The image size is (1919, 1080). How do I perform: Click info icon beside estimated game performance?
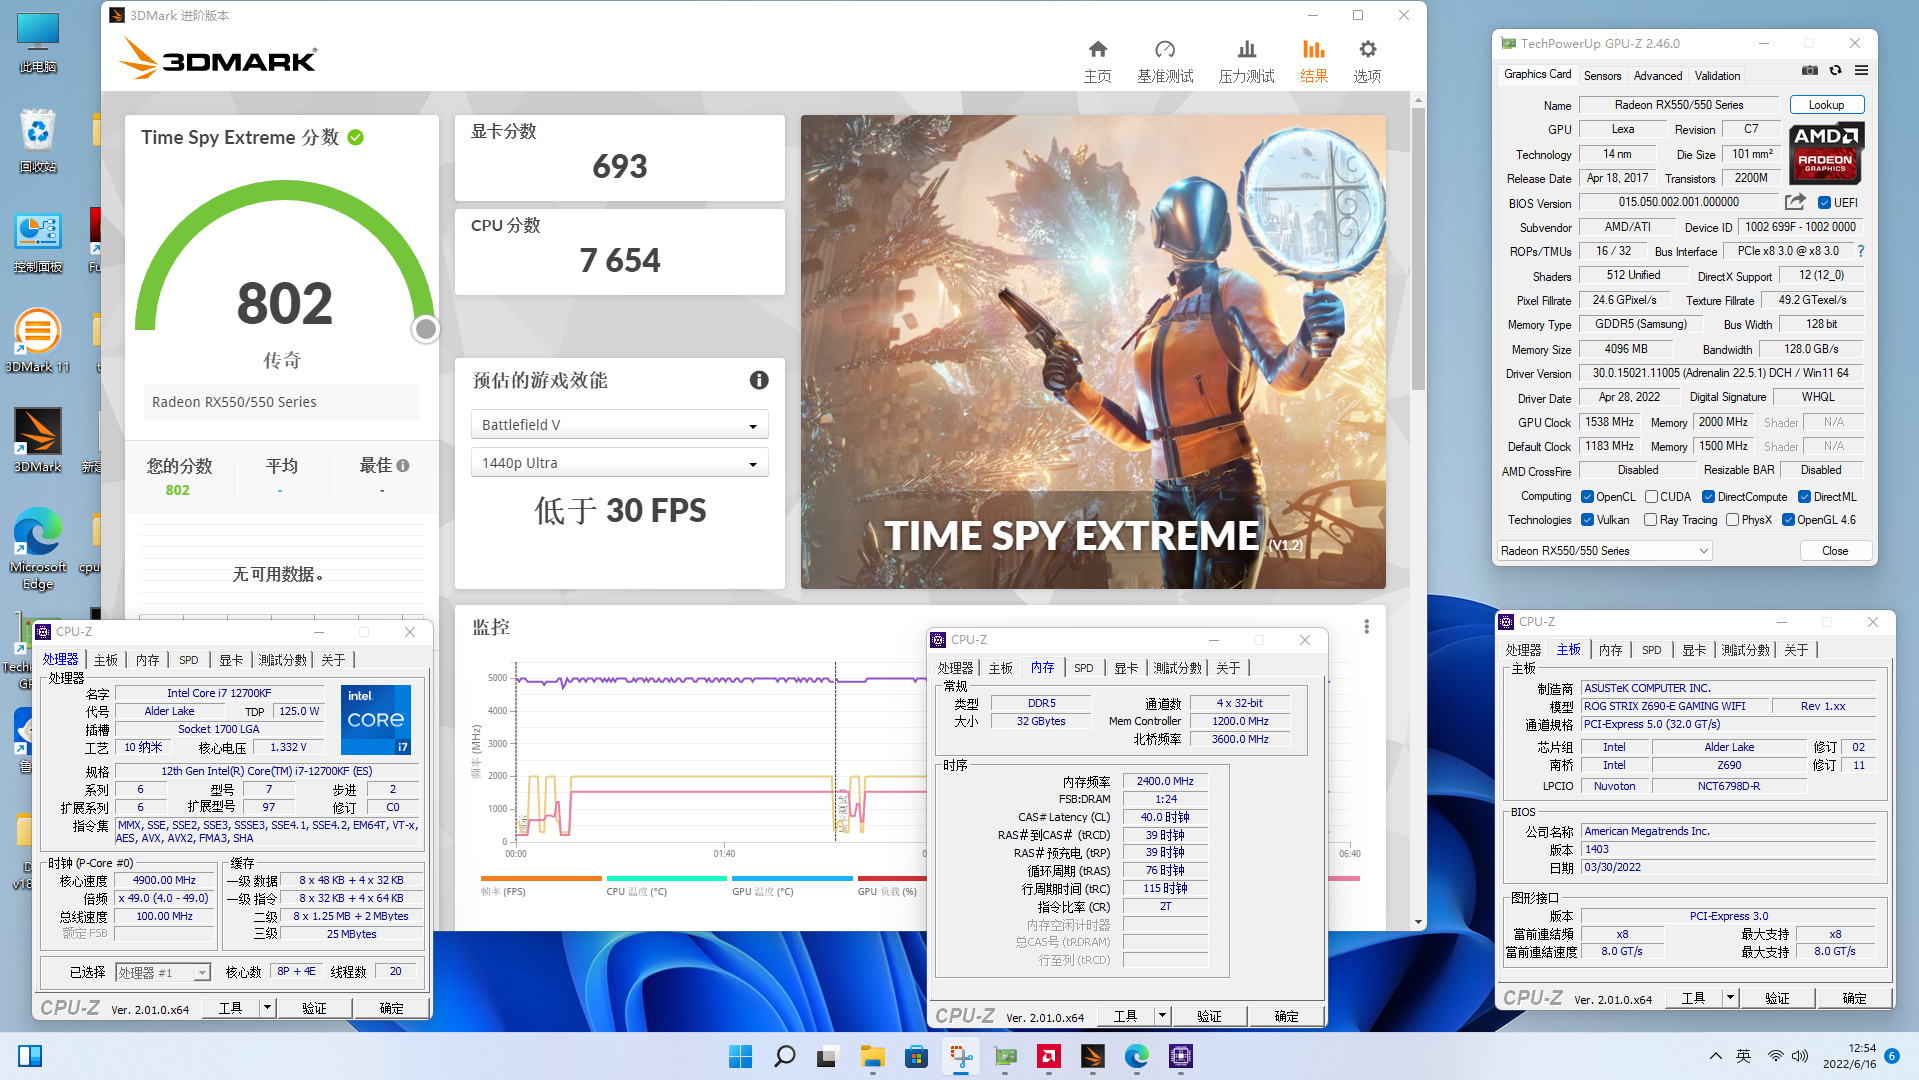tap(759, 380)
